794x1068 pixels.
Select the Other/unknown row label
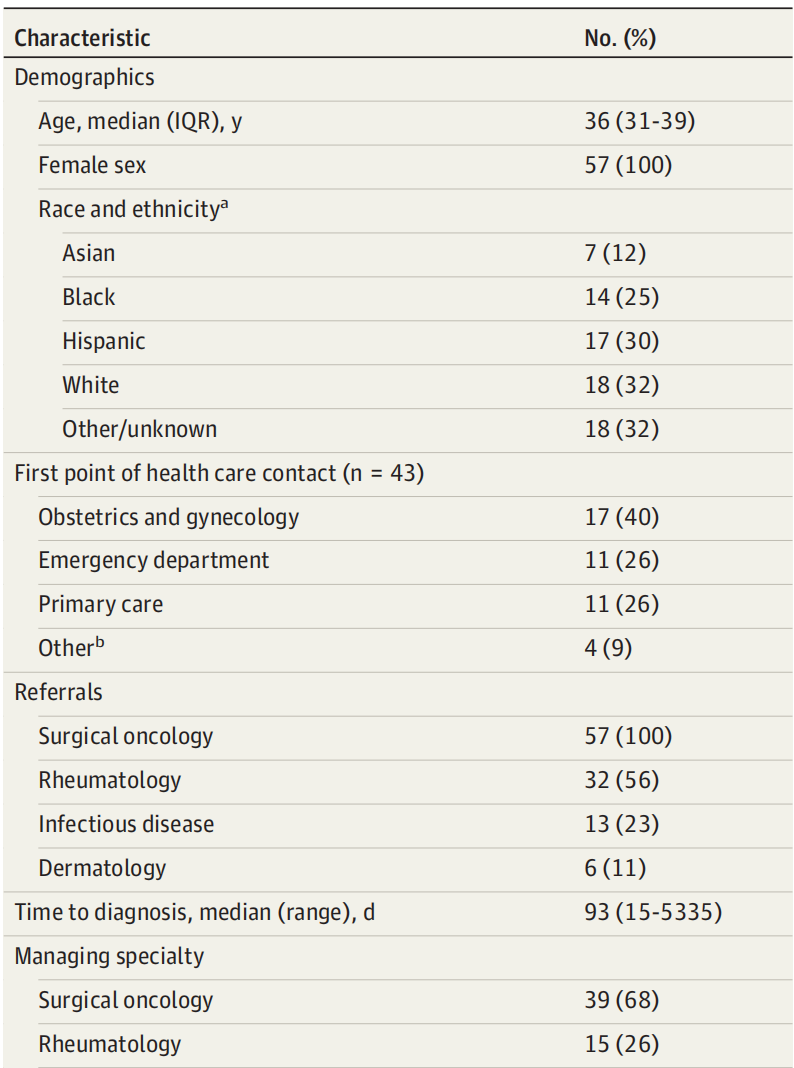(140, 429)
